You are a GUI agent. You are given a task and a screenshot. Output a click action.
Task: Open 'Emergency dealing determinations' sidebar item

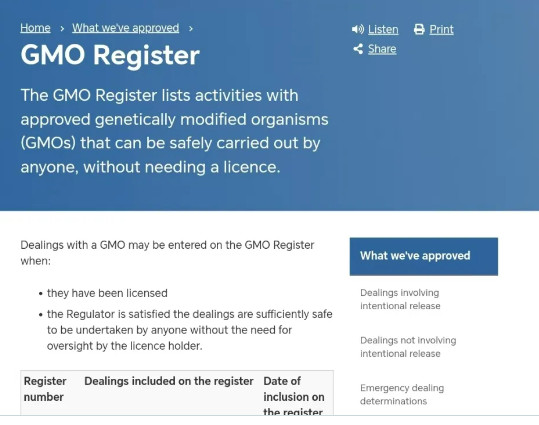click(x=402, y=394)
